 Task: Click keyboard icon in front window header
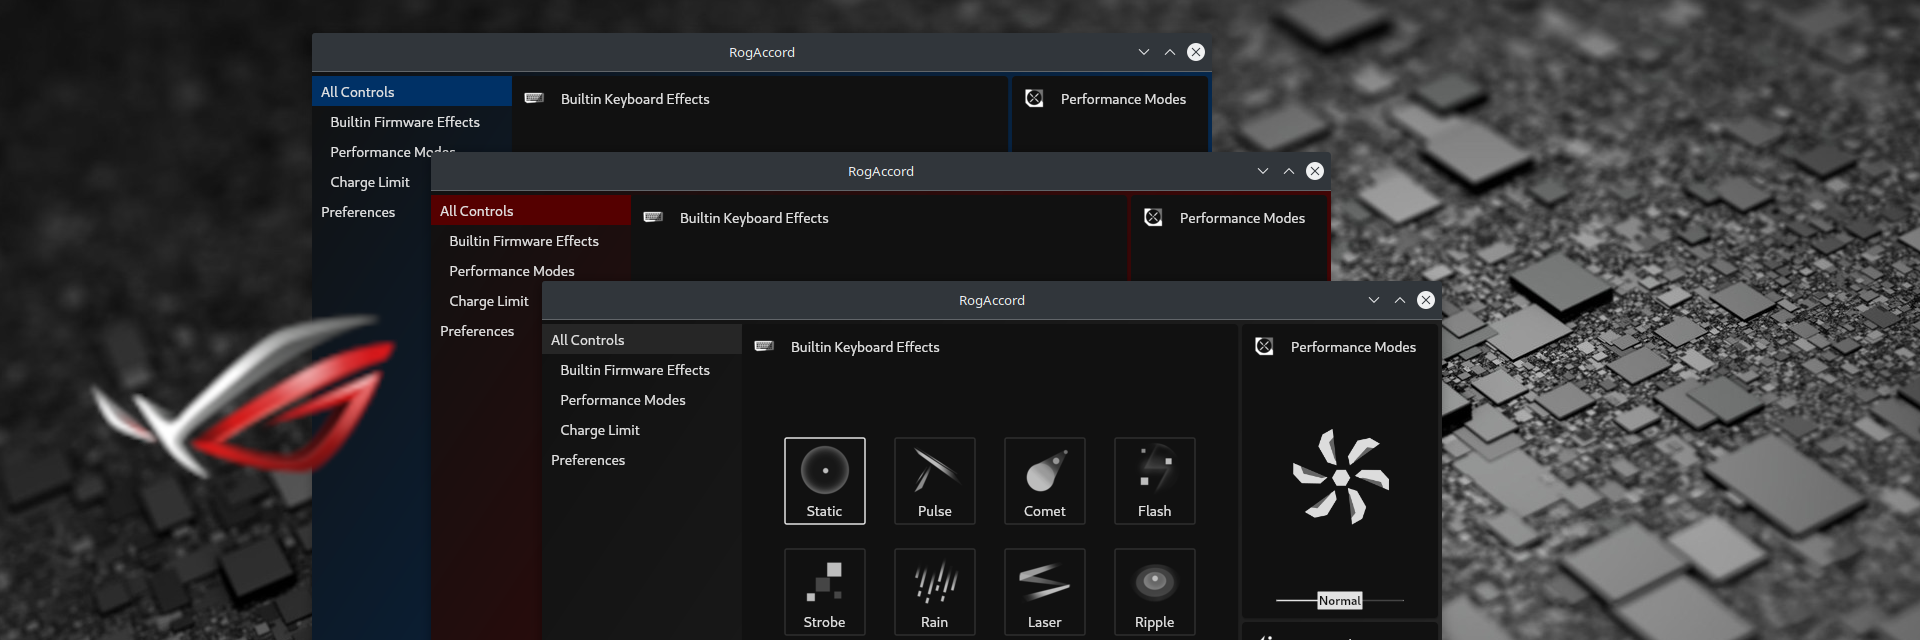pyautogui.click(x=764, y=346)
